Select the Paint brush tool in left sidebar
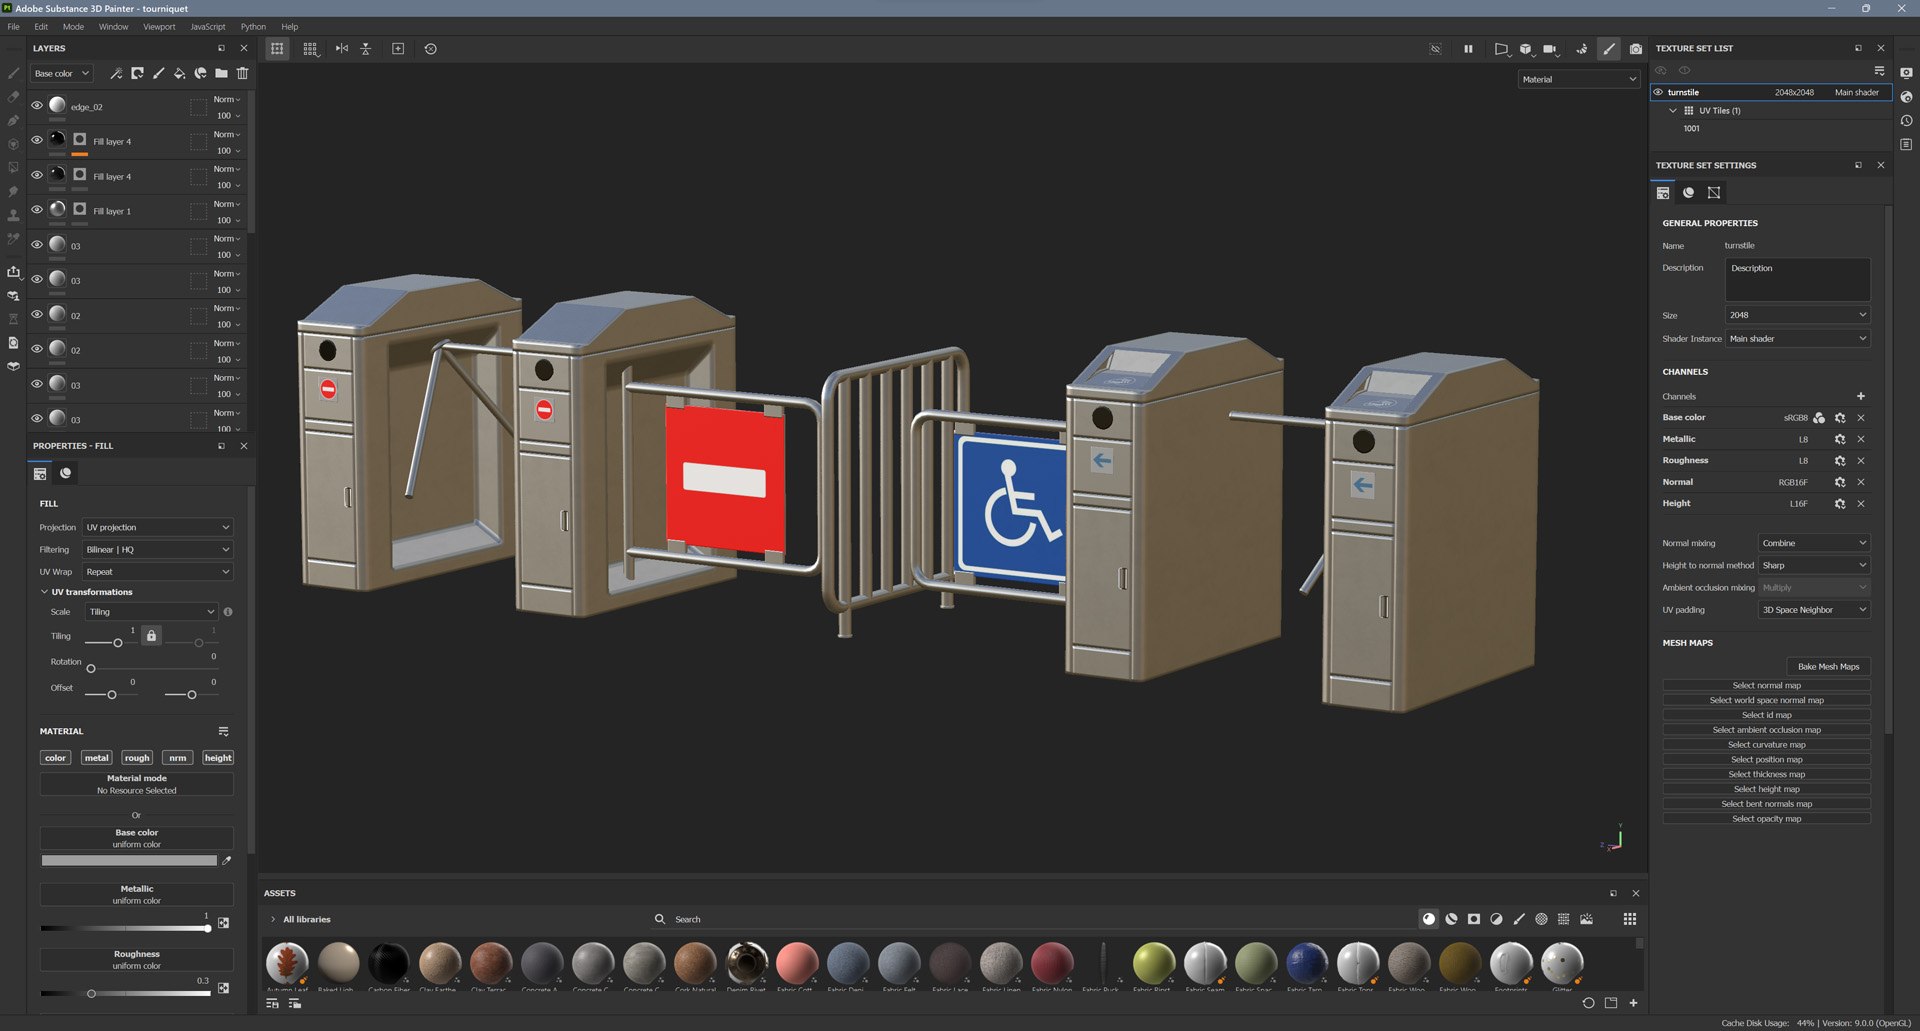Screen dimensions: 1920x1031 [x=13, y=73]
